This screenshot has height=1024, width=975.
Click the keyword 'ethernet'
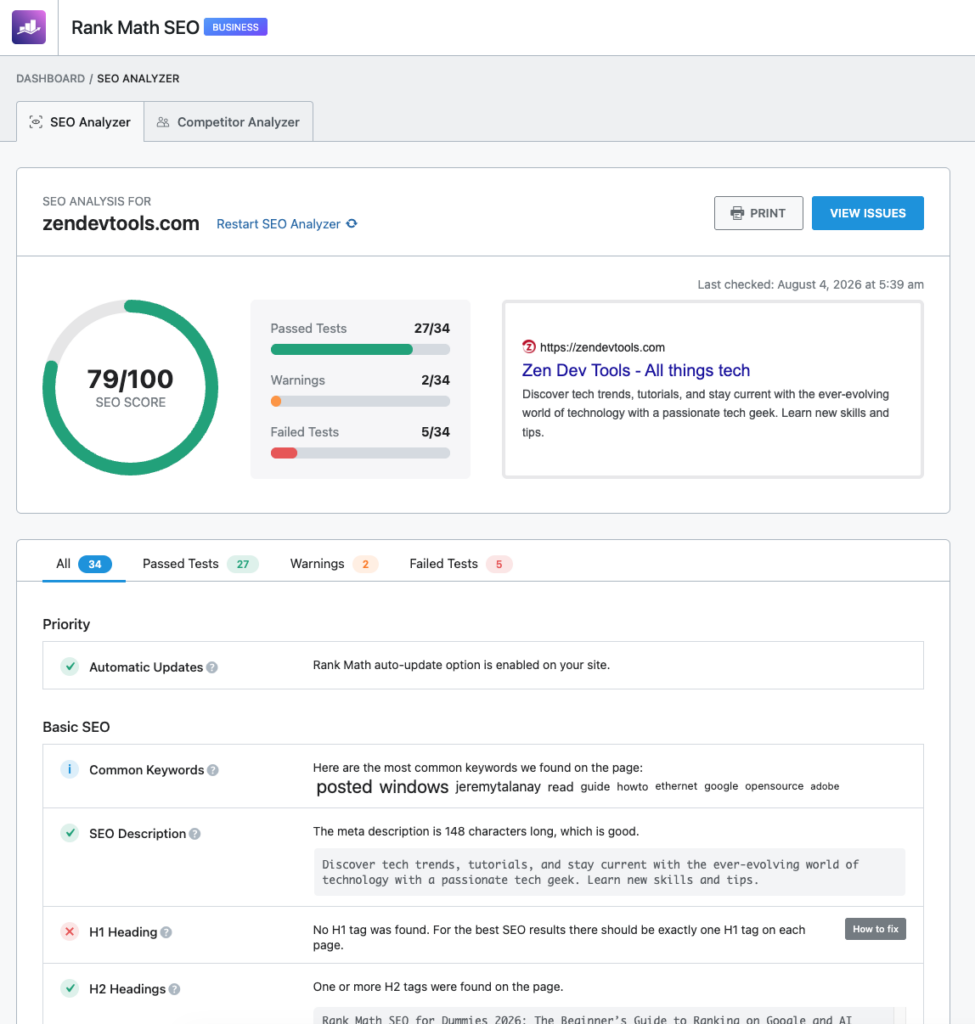click(x=676, y=786)
